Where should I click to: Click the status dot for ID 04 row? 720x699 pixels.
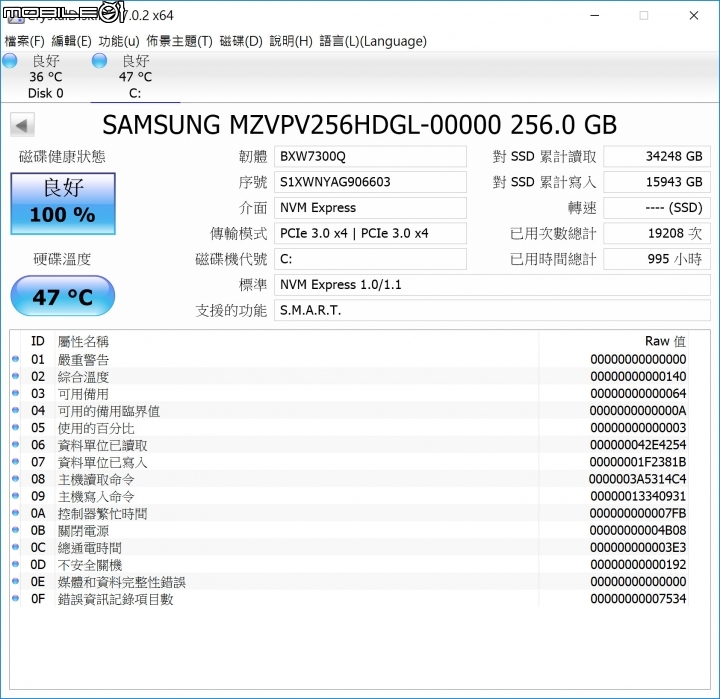pos(15,410)
